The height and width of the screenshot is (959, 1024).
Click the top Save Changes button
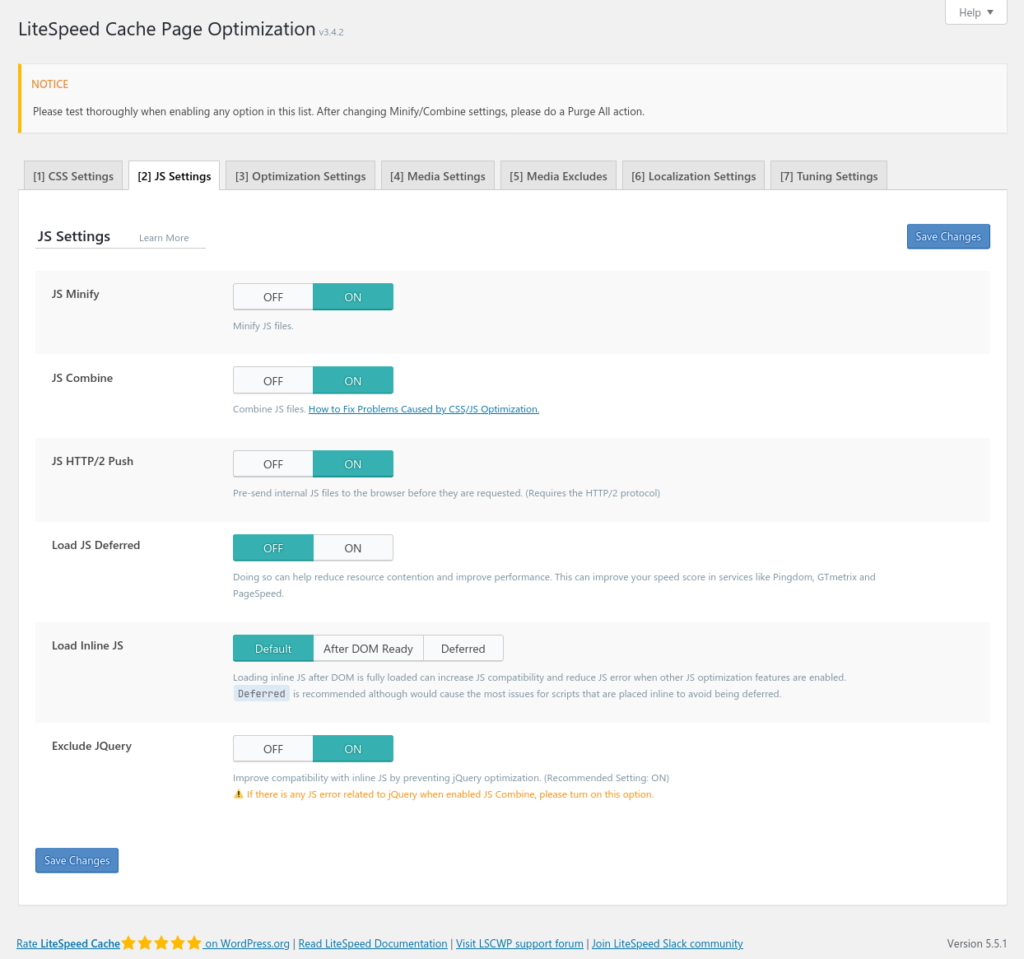tap(948, 236)
